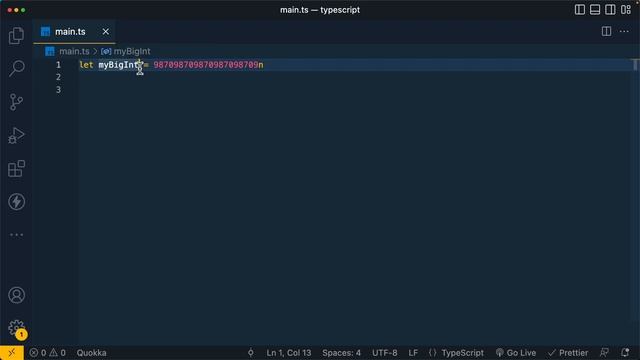The width and height of the screenshot is (640, 360).
Task: Open the Manage gear menu
Action: tap(16, 328)
